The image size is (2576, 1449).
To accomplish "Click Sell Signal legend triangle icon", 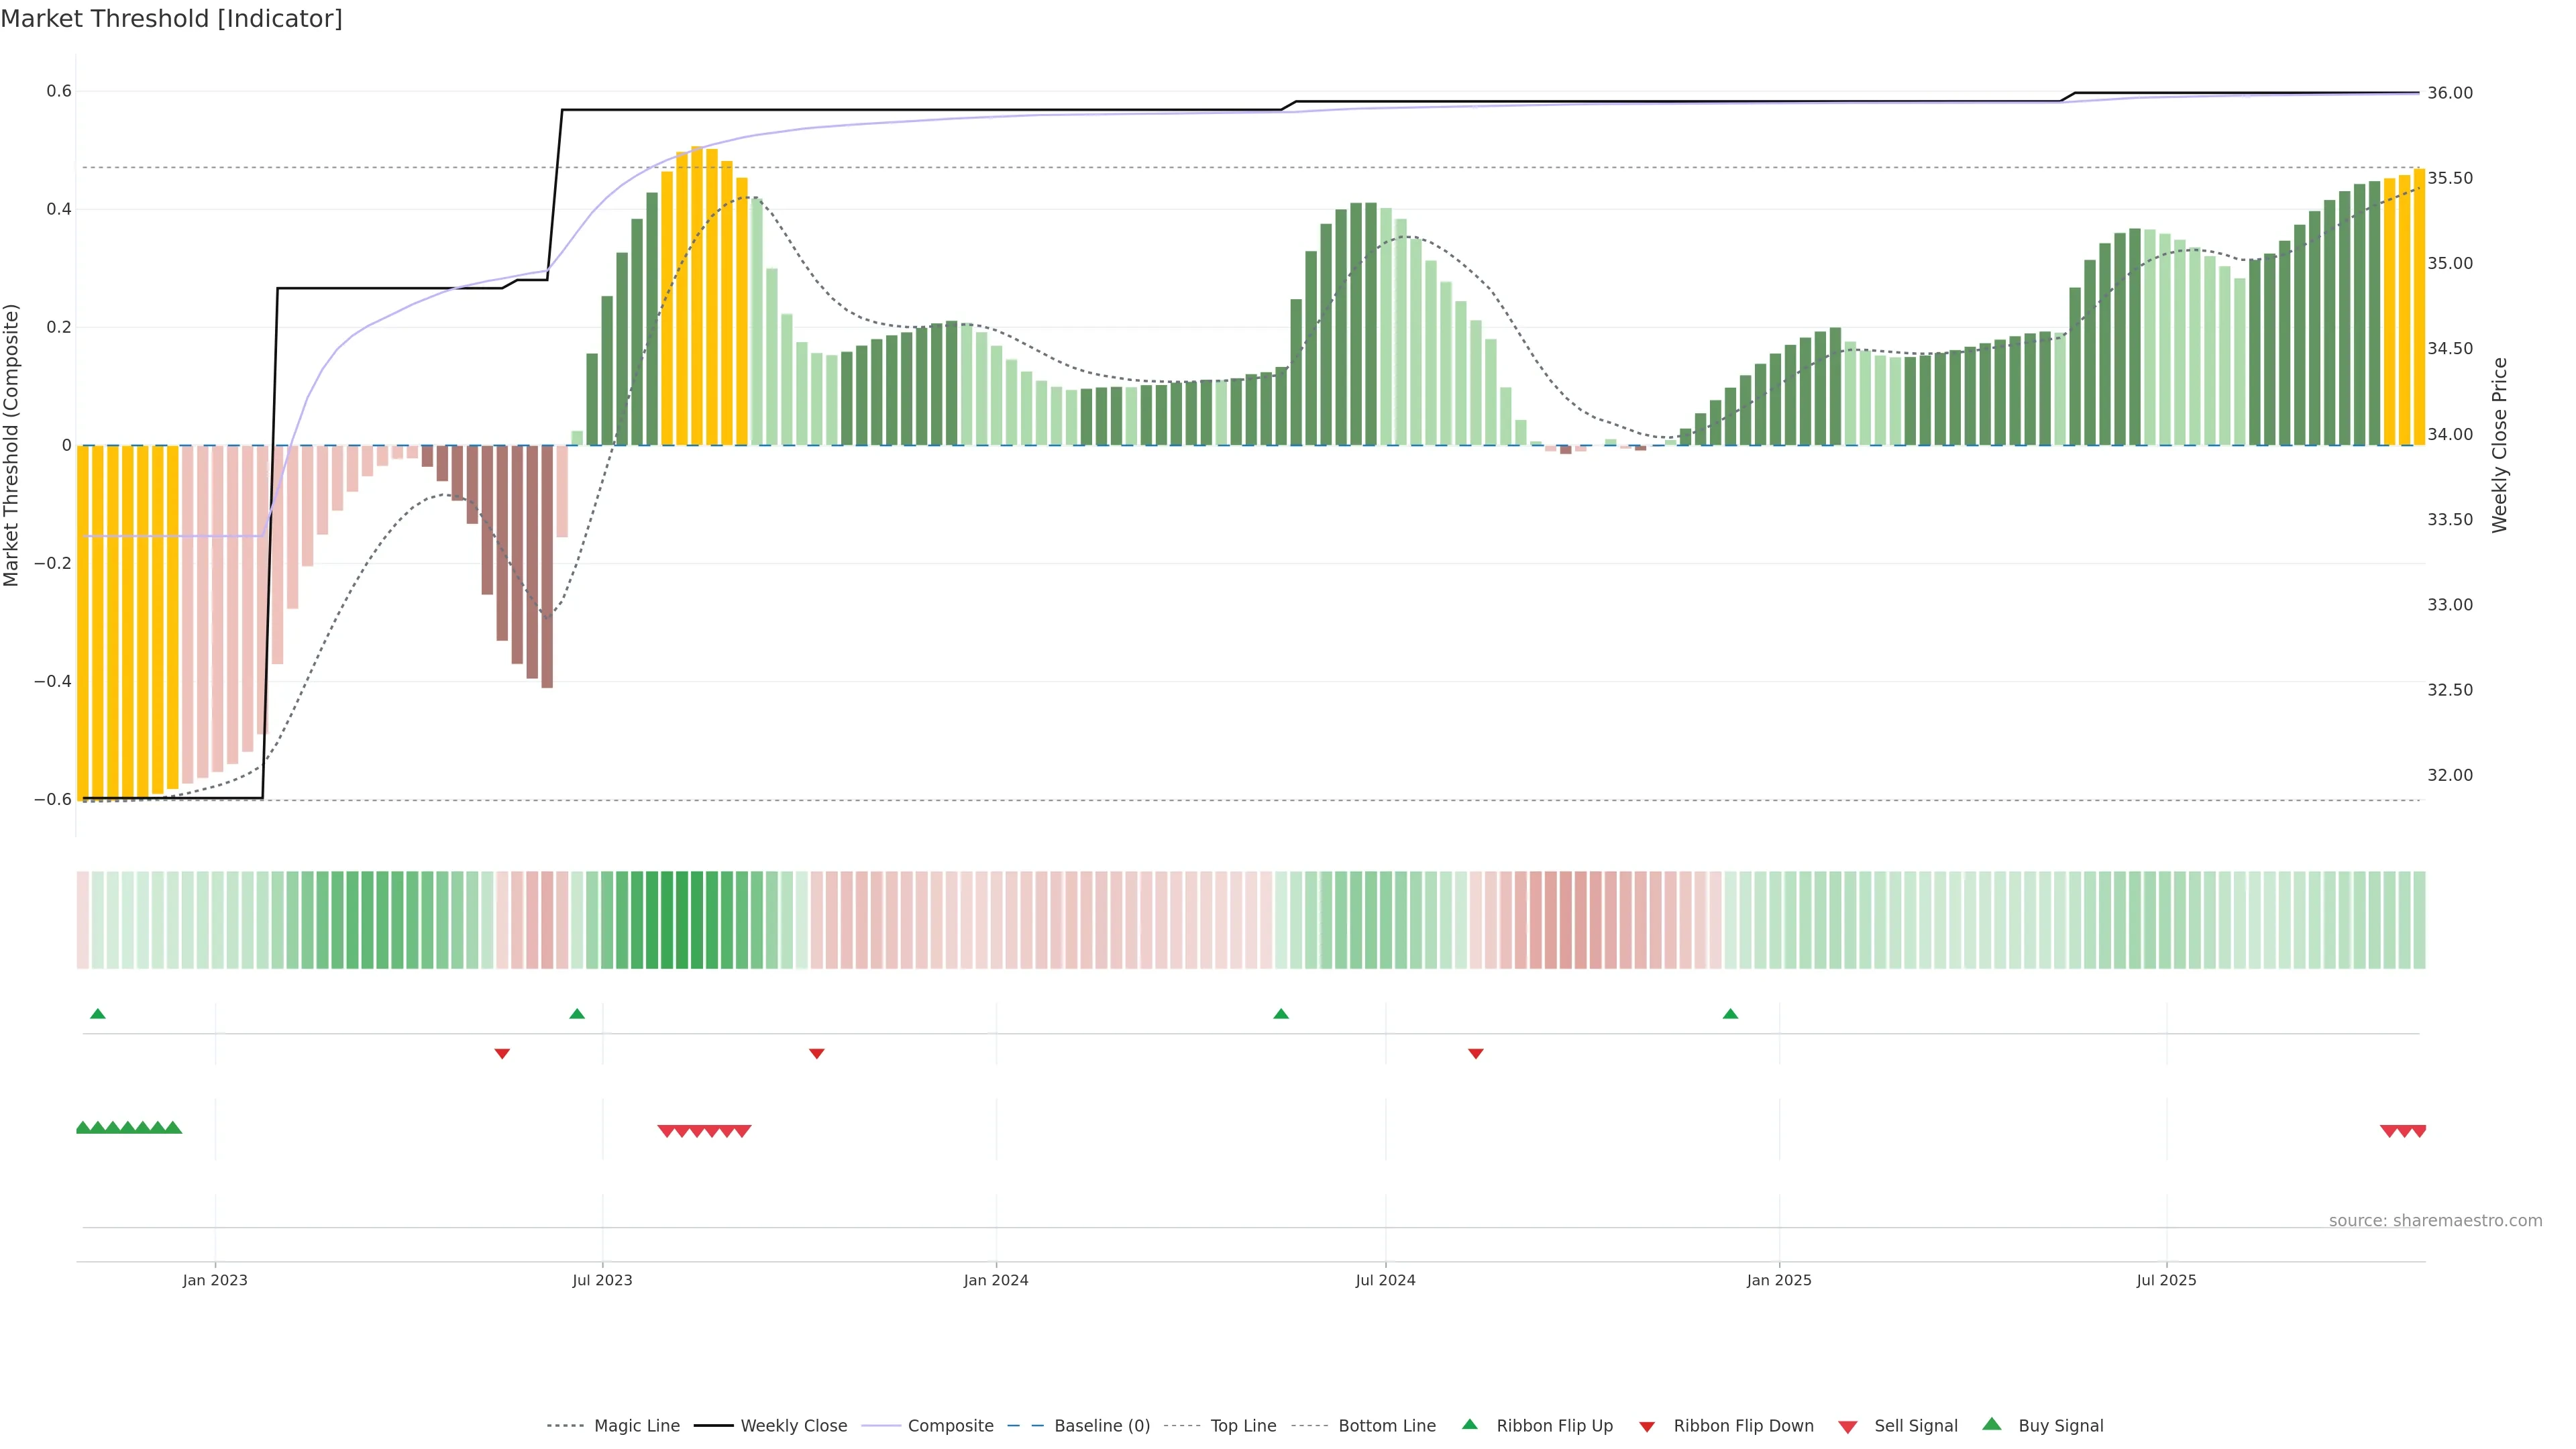I will pyautogui.click(x=1848, y=1427).
